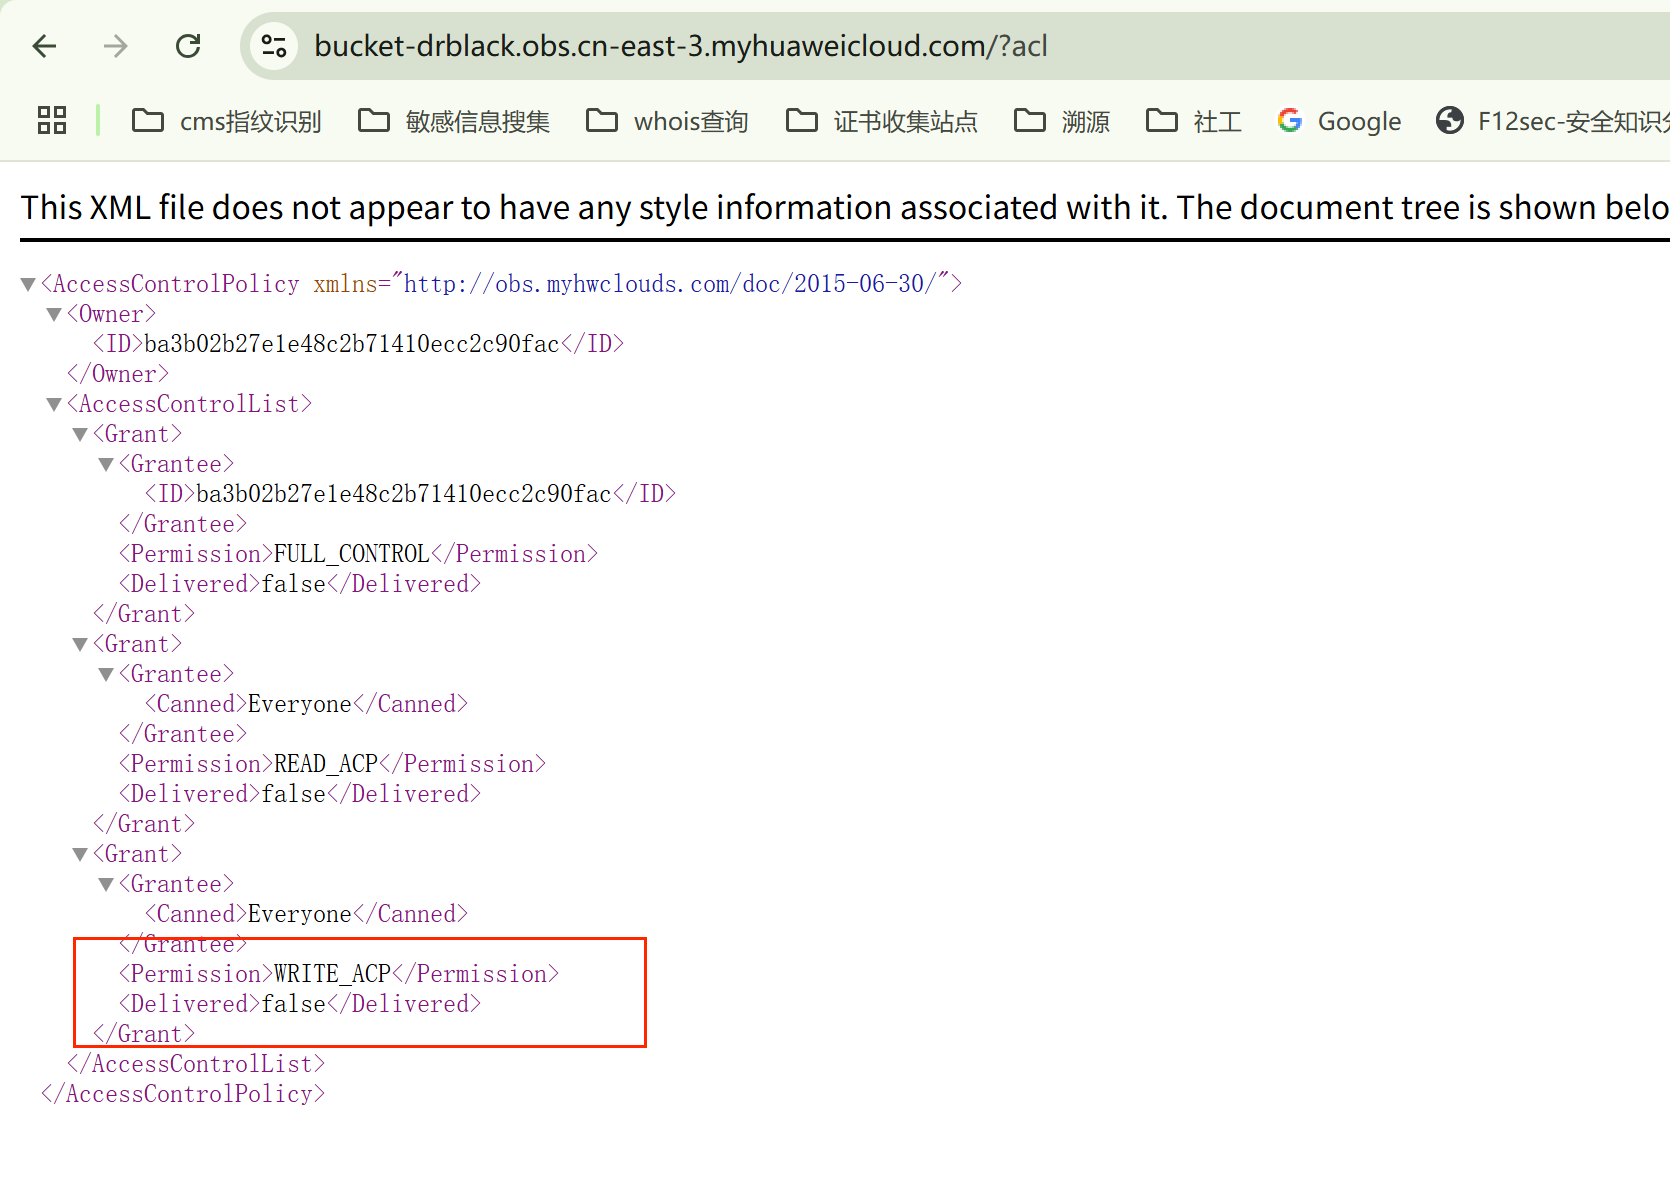Collapse the third Grant node
The image size is (1670, 1192).
pyautogui.click(x=80, y=855)
